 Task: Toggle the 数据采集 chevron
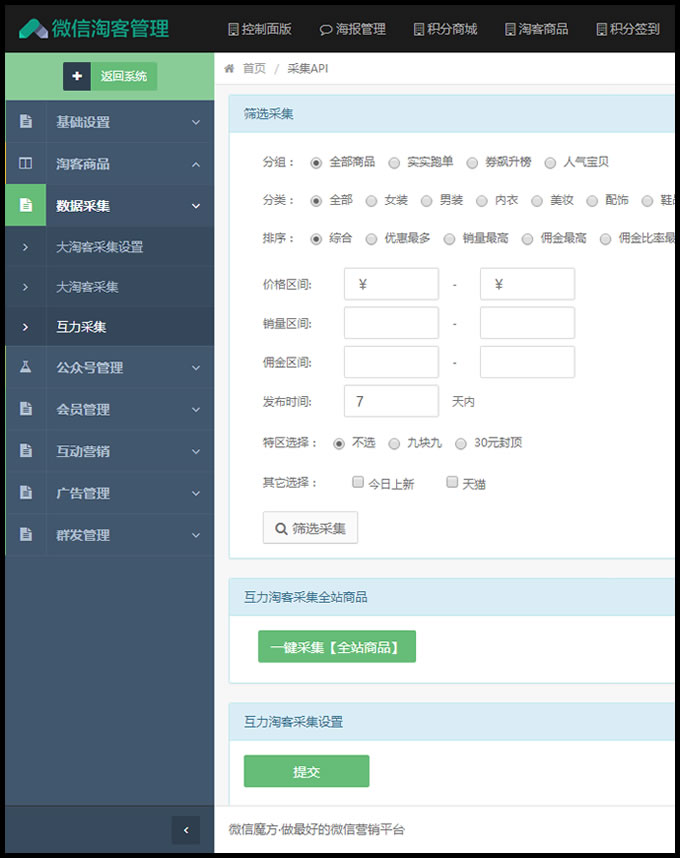pyautogui.click(x=196, y=206)
